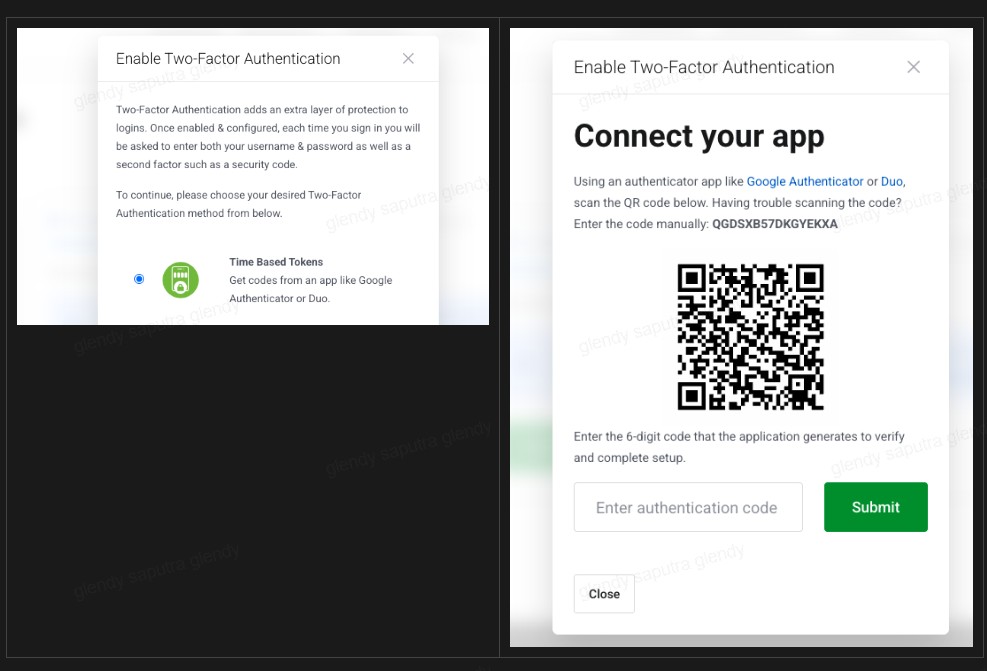987x671 pixels.
Task: Select the Time Based Tokens radio button
Action: click(x=139, y=279)
